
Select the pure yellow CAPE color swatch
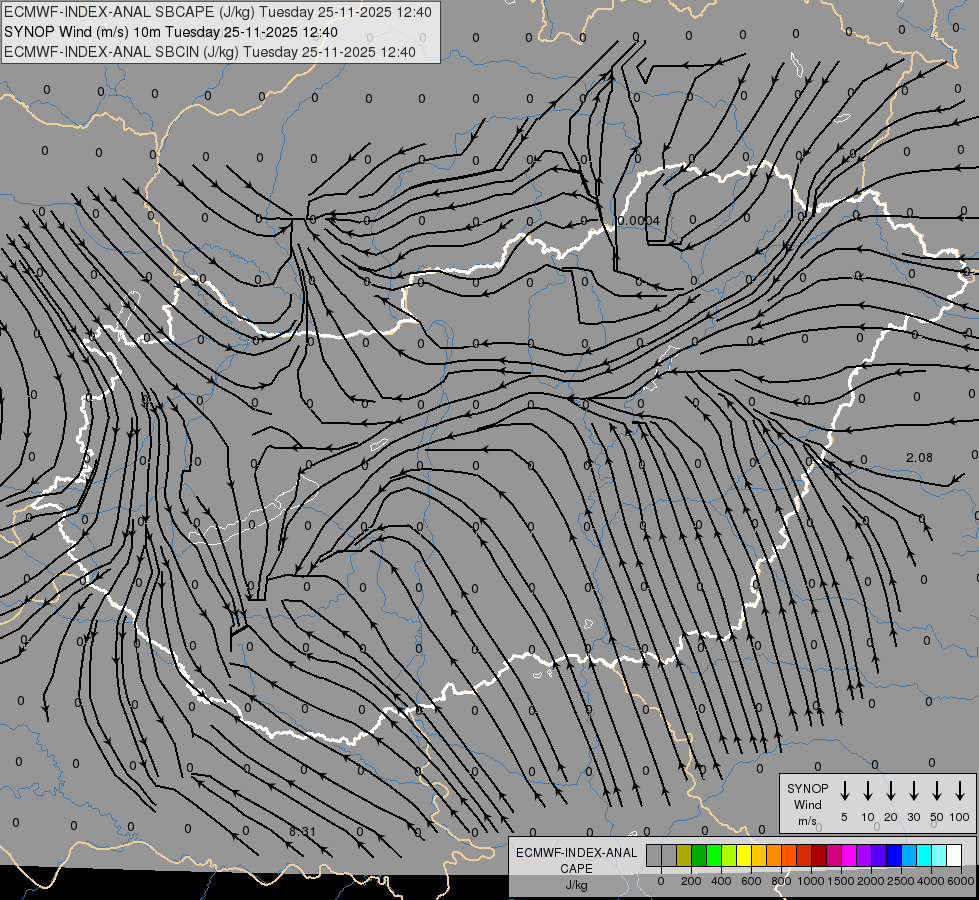[744, 855]
